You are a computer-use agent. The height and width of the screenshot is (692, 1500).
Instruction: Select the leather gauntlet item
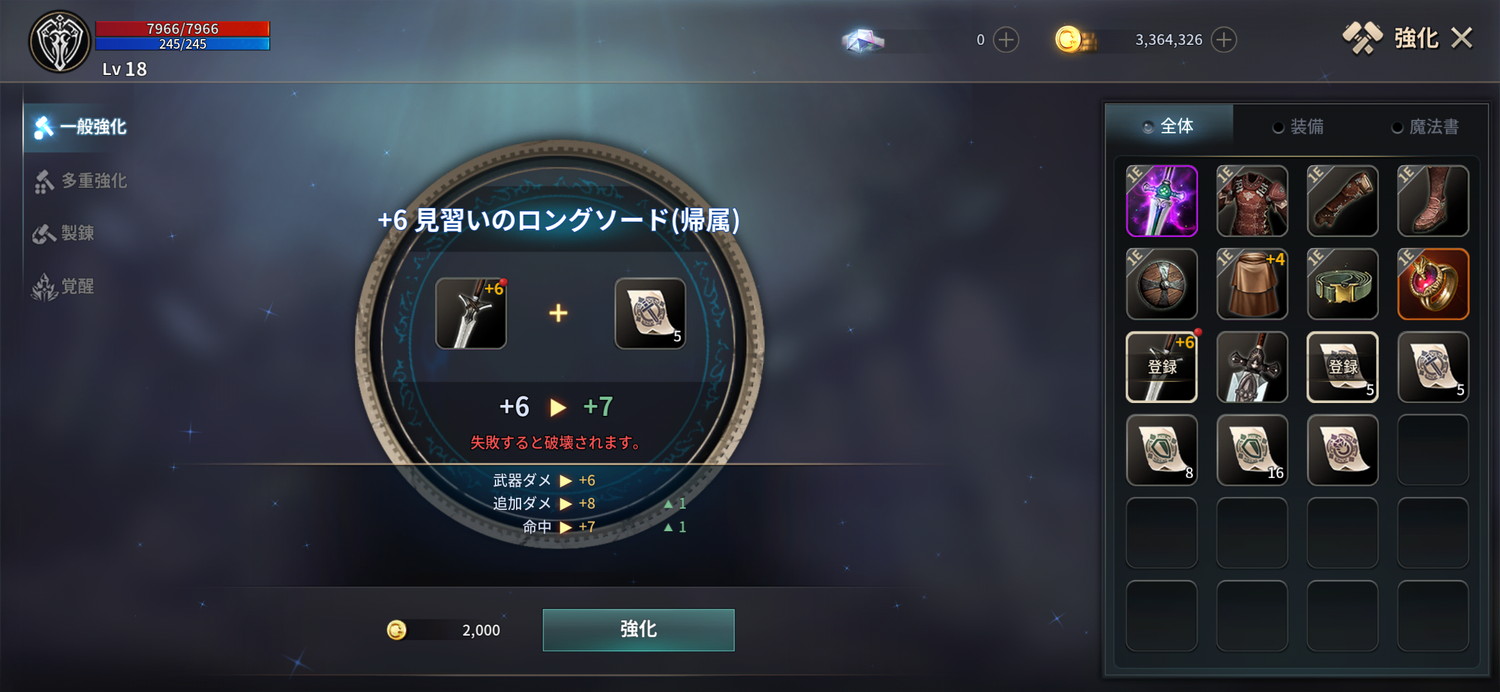[1342, 201]
